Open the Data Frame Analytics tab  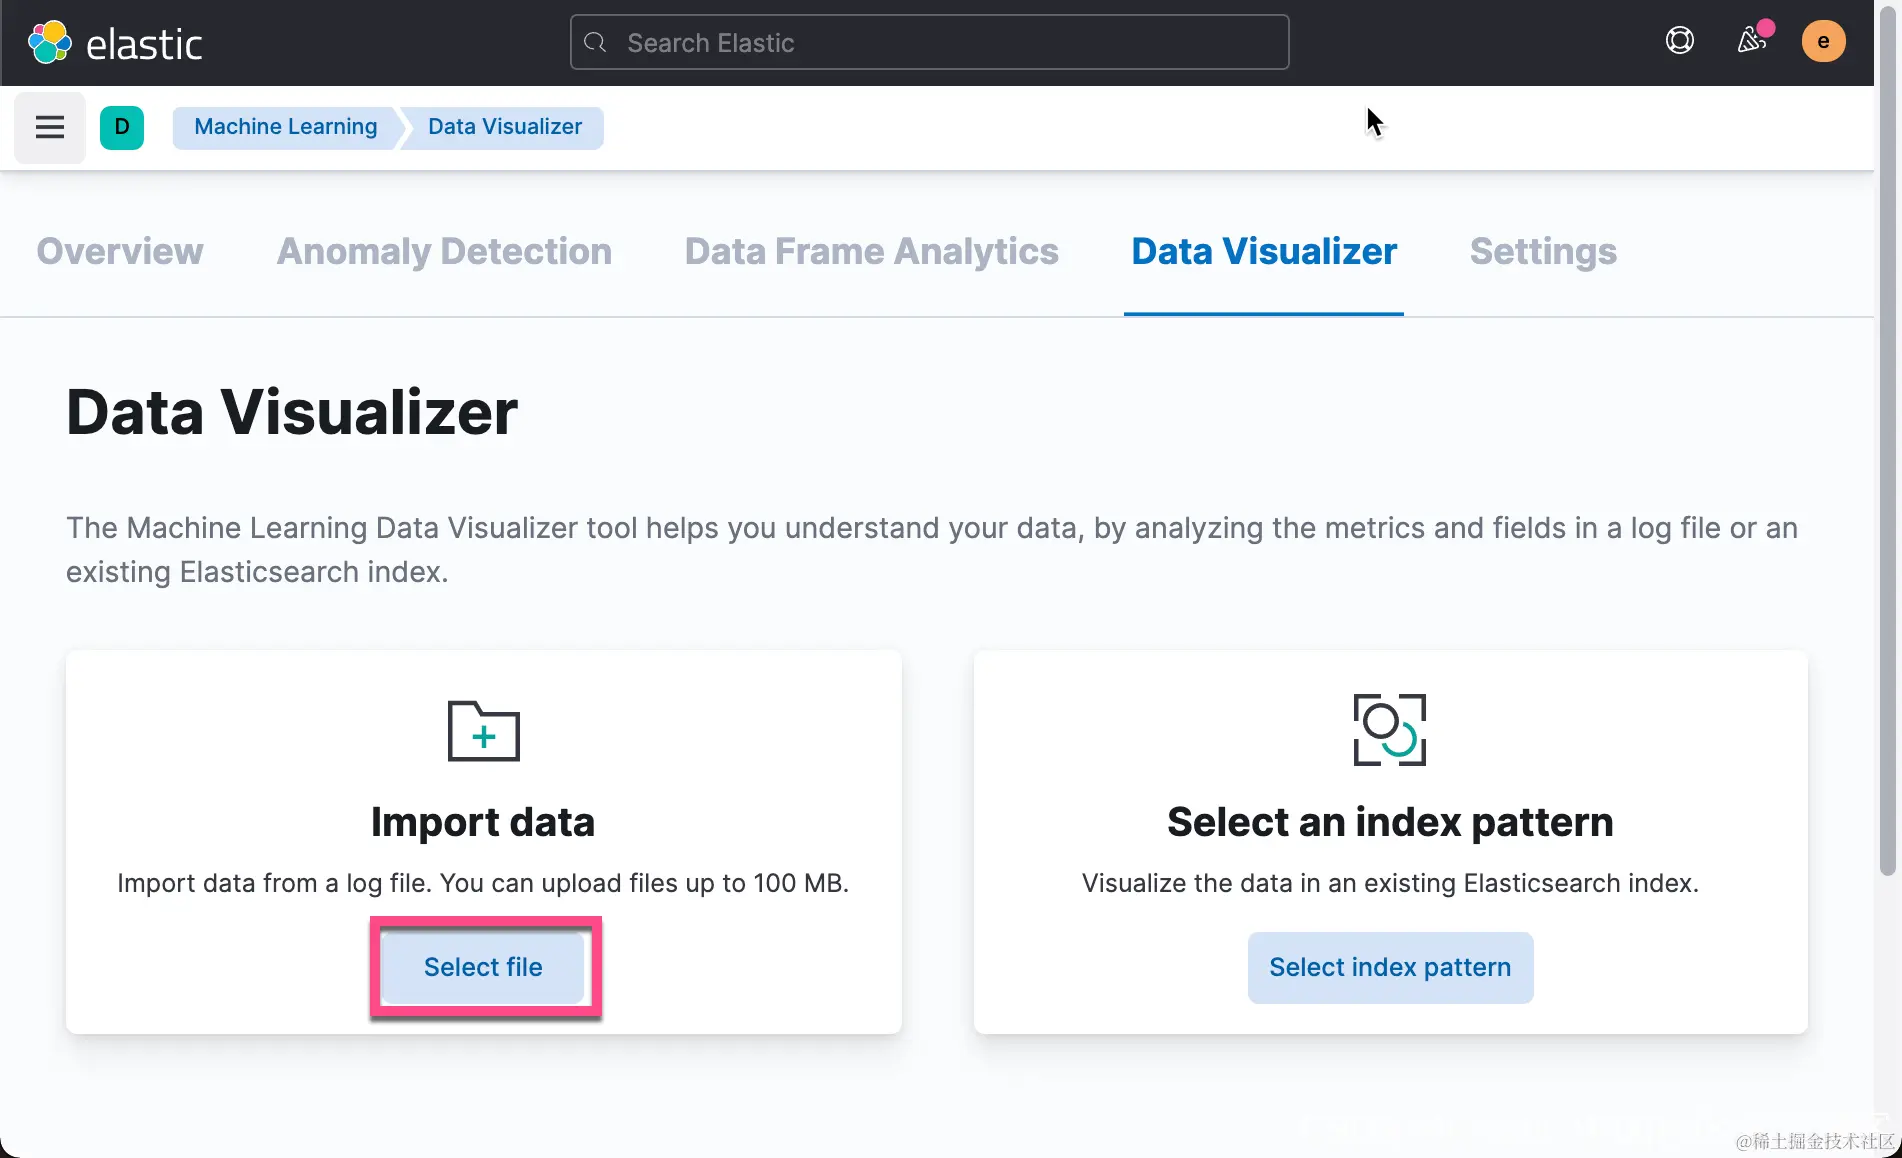pos(871,251)
